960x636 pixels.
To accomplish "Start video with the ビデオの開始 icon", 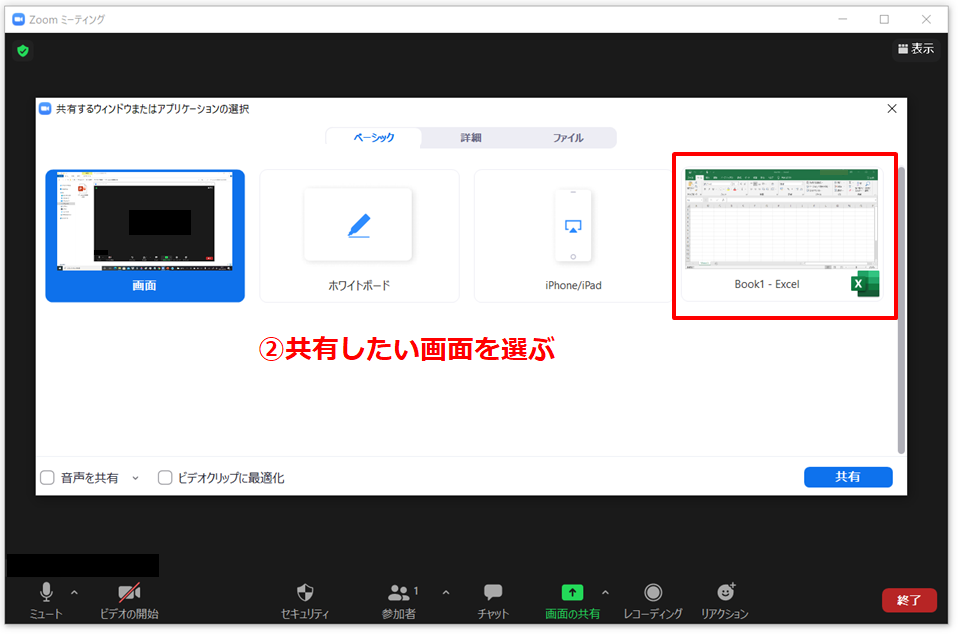I will 129,593.
